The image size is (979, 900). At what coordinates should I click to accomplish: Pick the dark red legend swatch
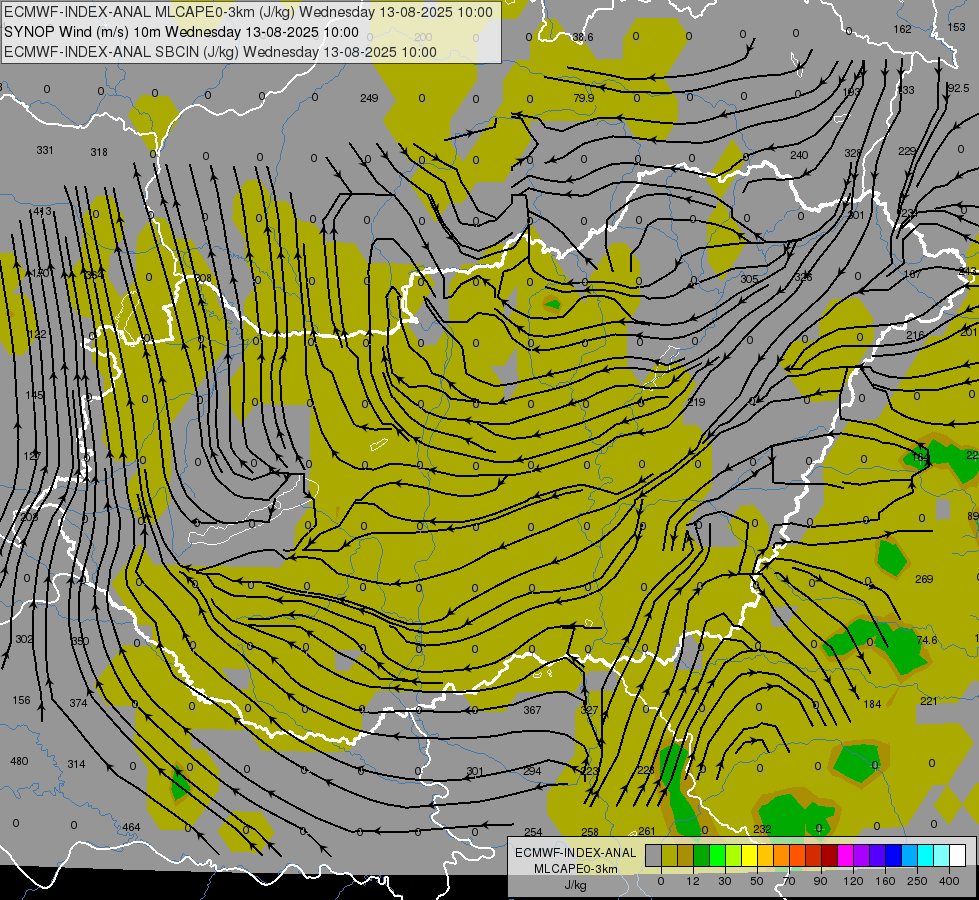(830, 855)
